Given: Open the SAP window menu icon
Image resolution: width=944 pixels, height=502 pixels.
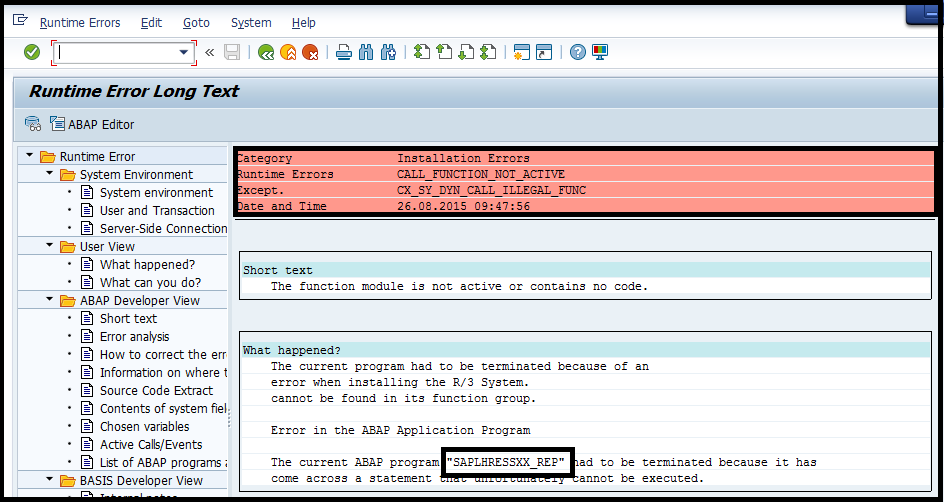Looking at the screenshot, I should (20, 20).
